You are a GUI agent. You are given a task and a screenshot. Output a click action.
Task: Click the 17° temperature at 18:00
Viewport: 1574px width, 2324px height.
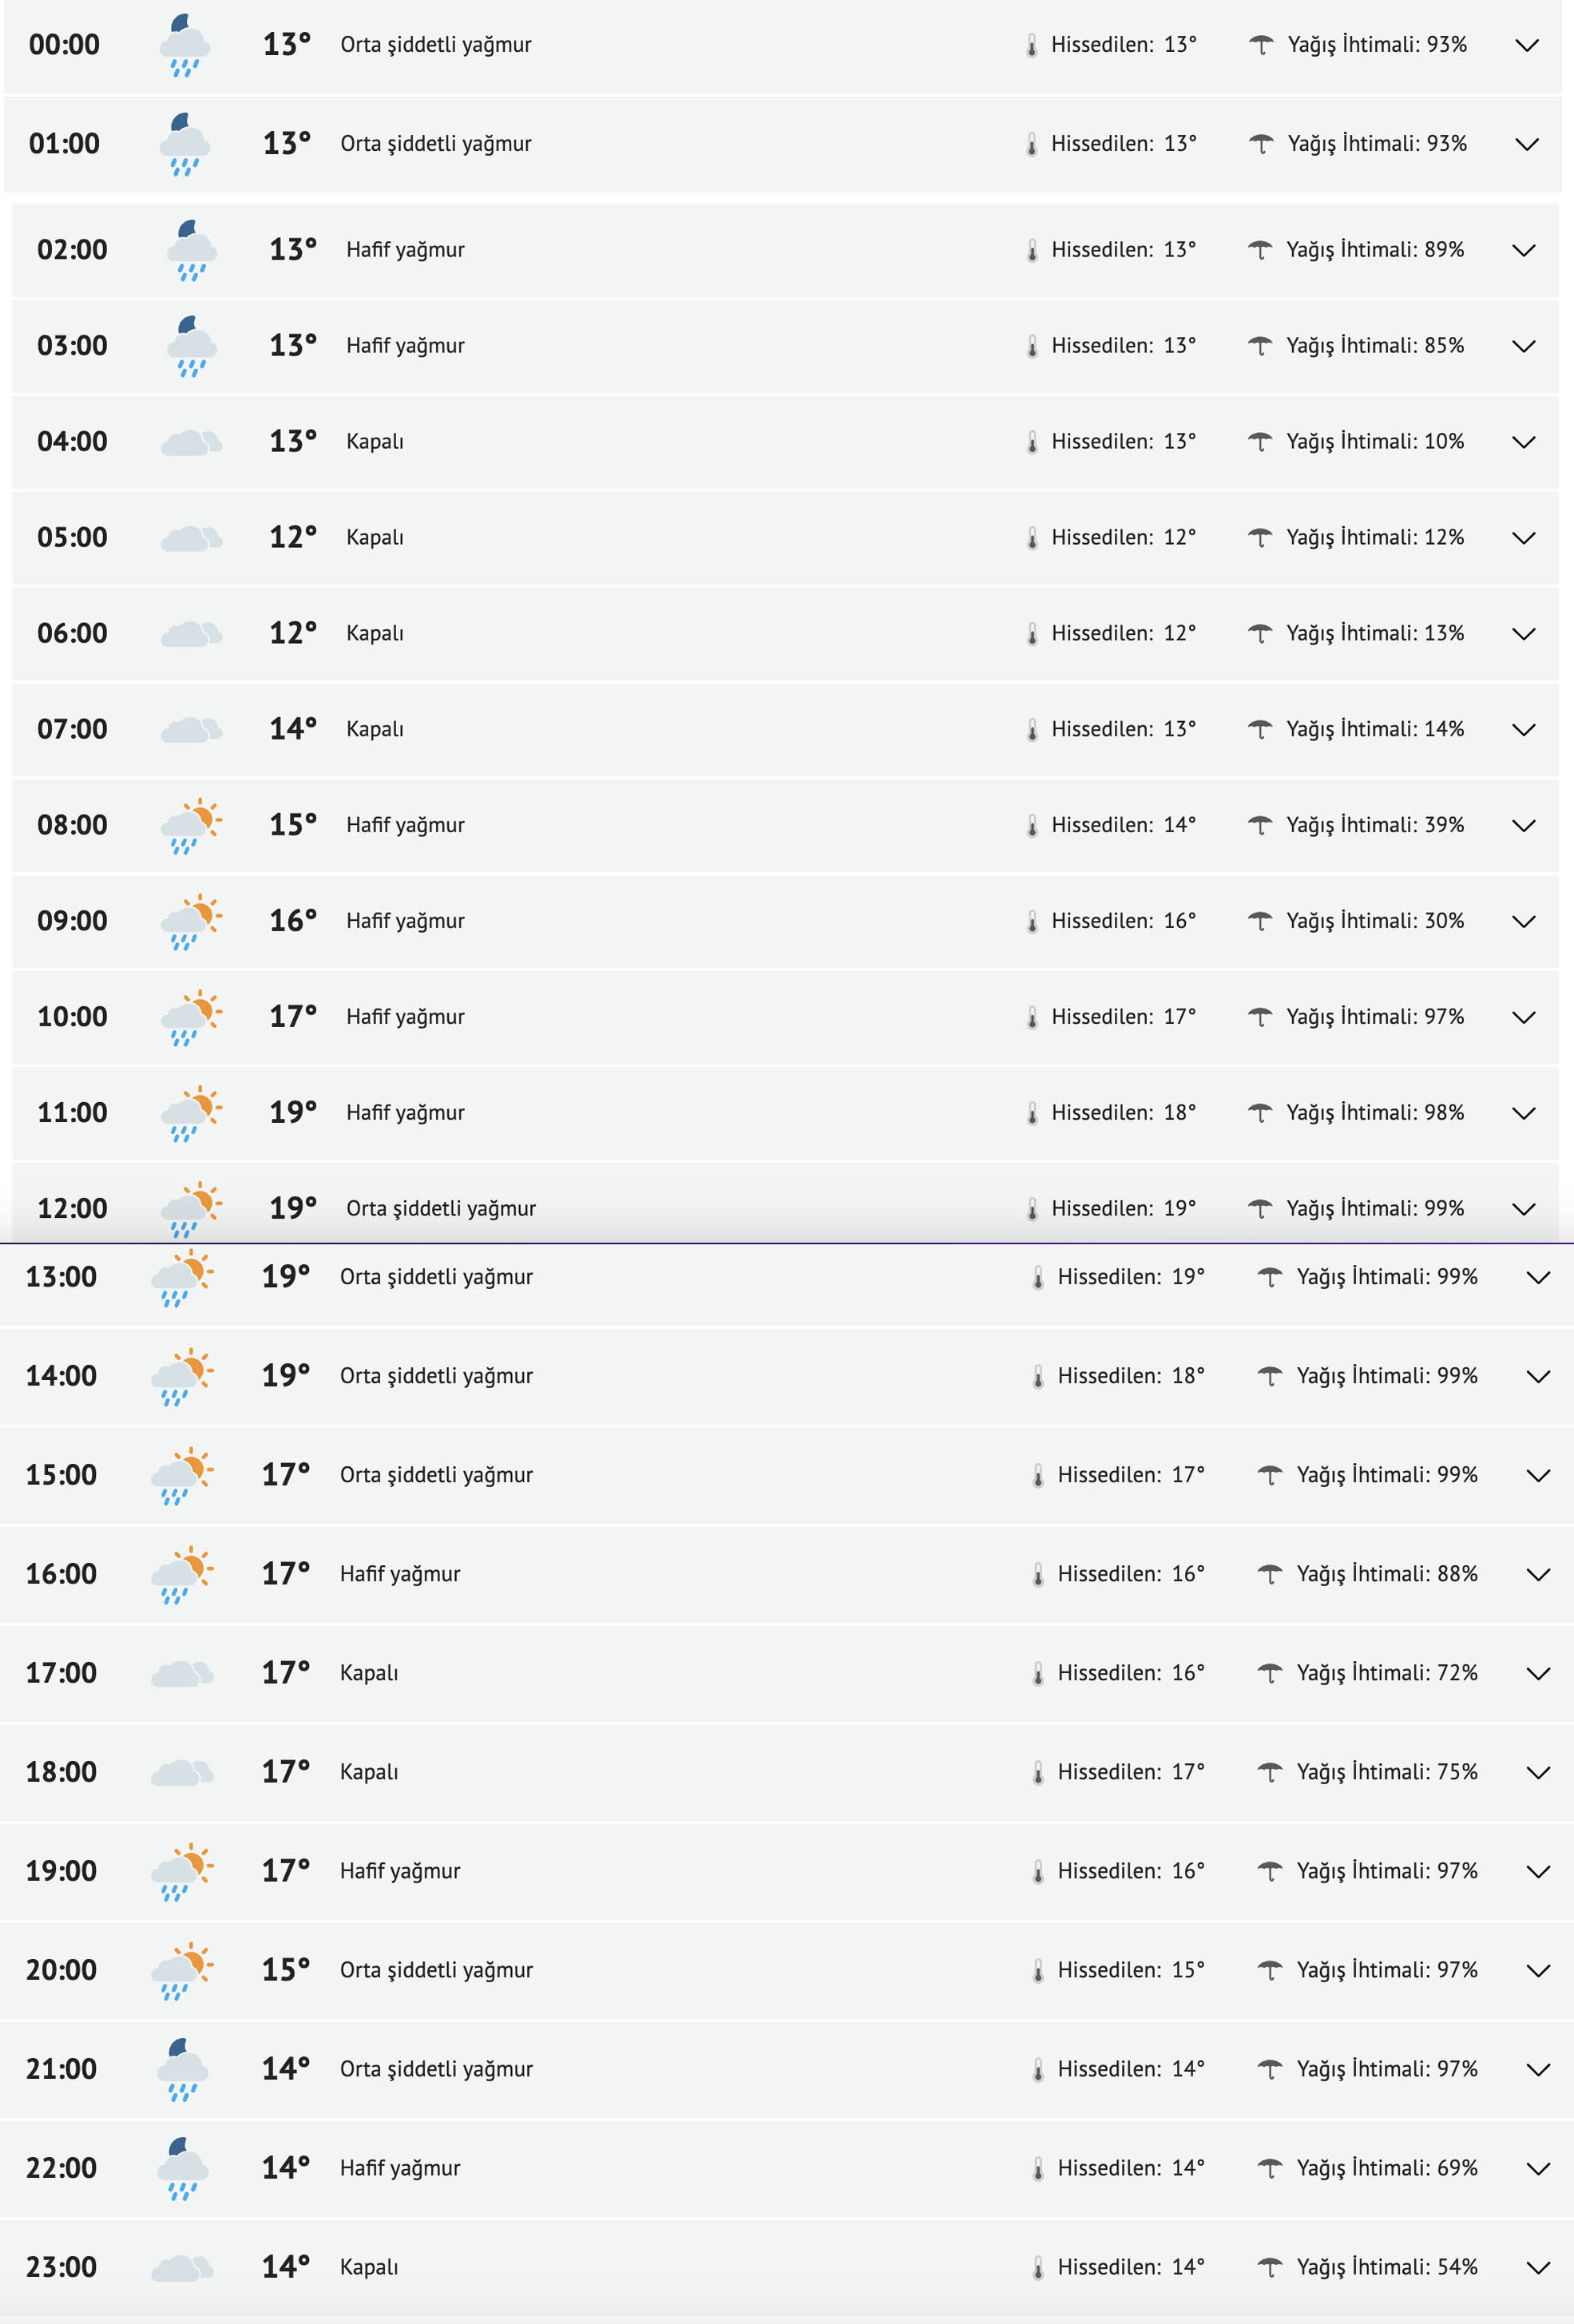pos(286,1772)
